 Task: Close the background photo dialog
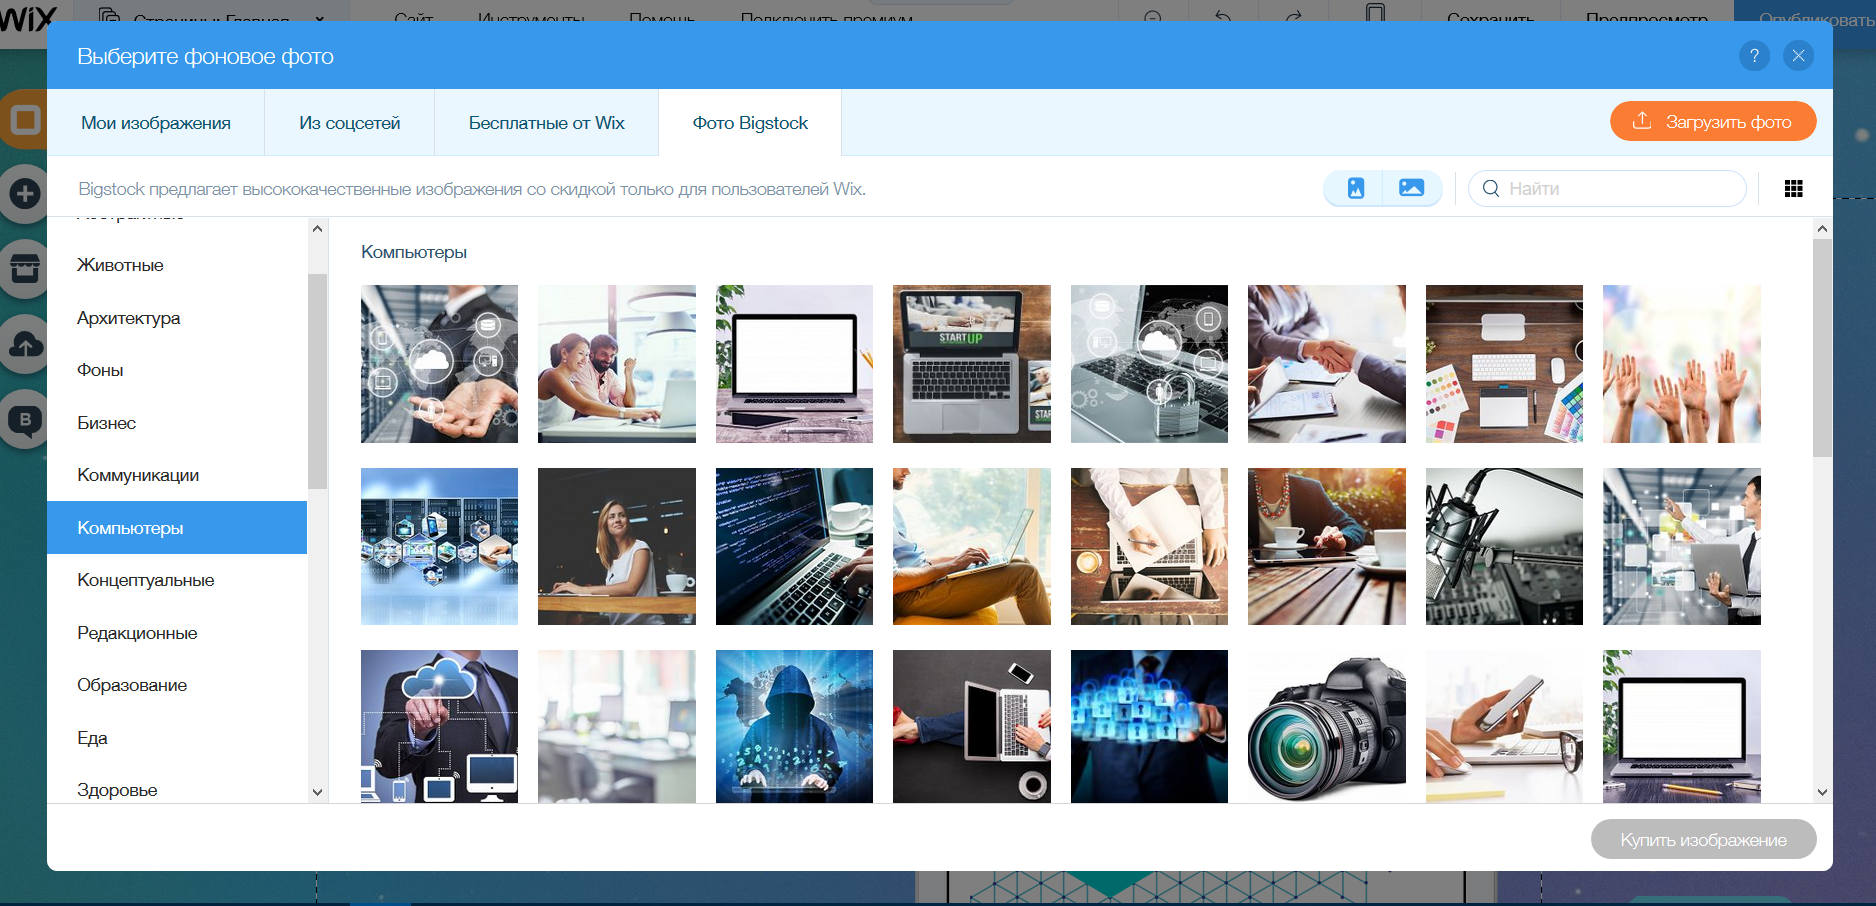click(x=1798, y=56)
